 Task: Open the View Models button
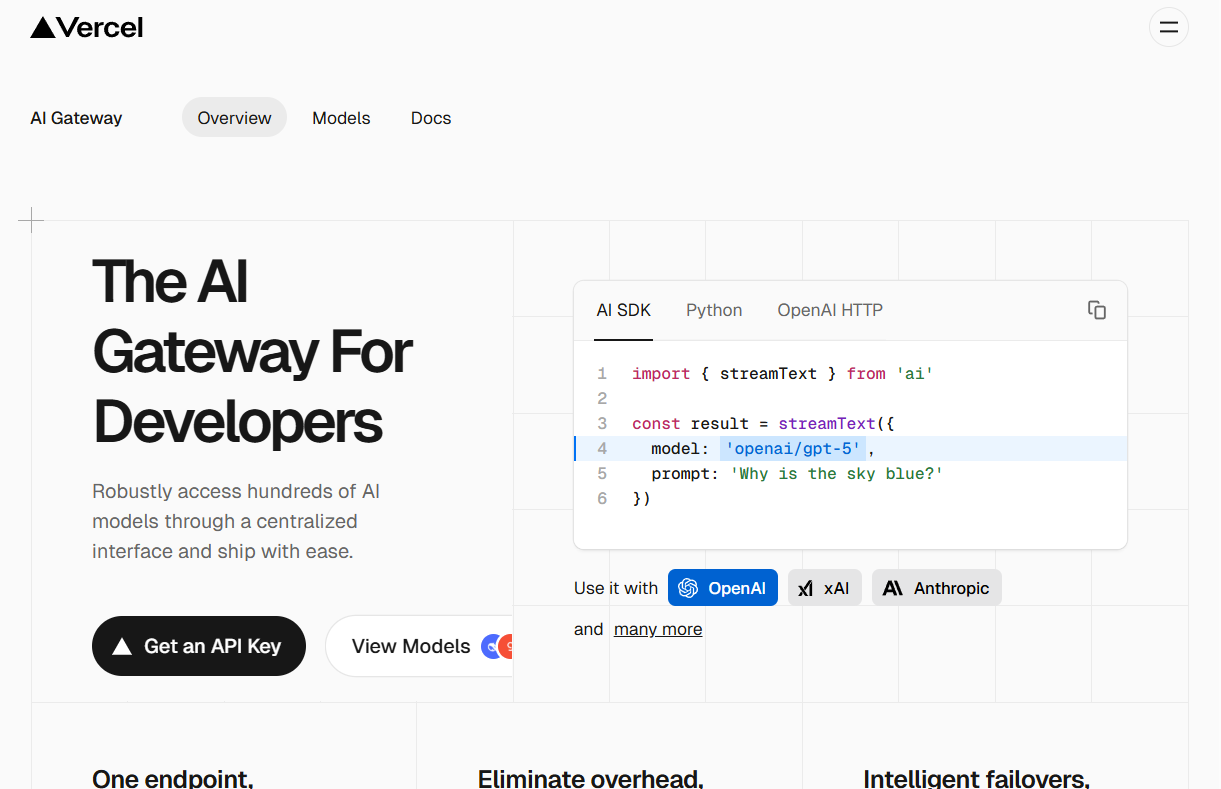pyautogui.click(x=419, y=646)
